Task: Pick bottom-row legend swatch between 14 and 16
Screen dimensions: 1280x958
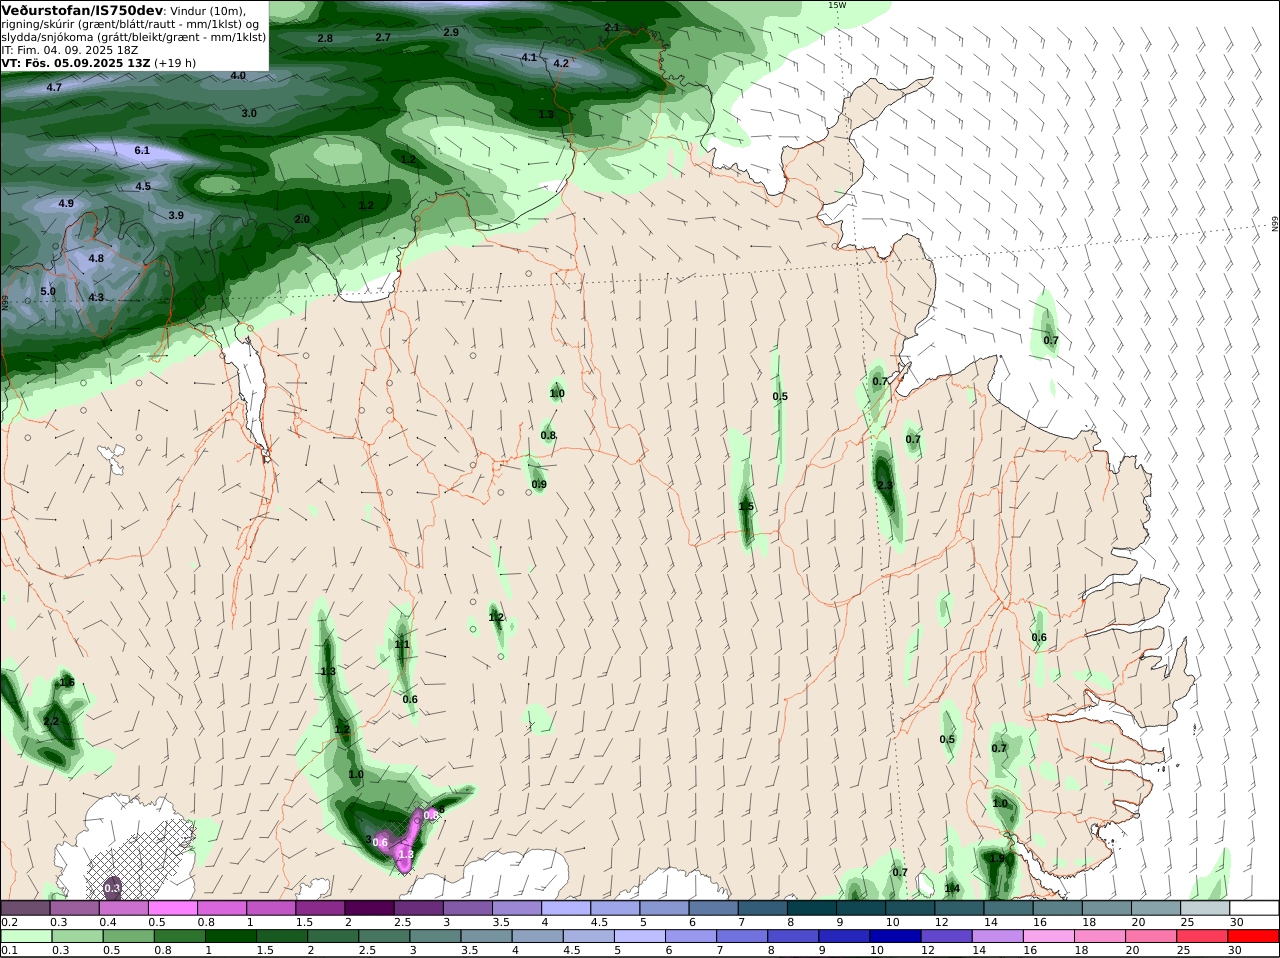Action: tap(997, 936)
